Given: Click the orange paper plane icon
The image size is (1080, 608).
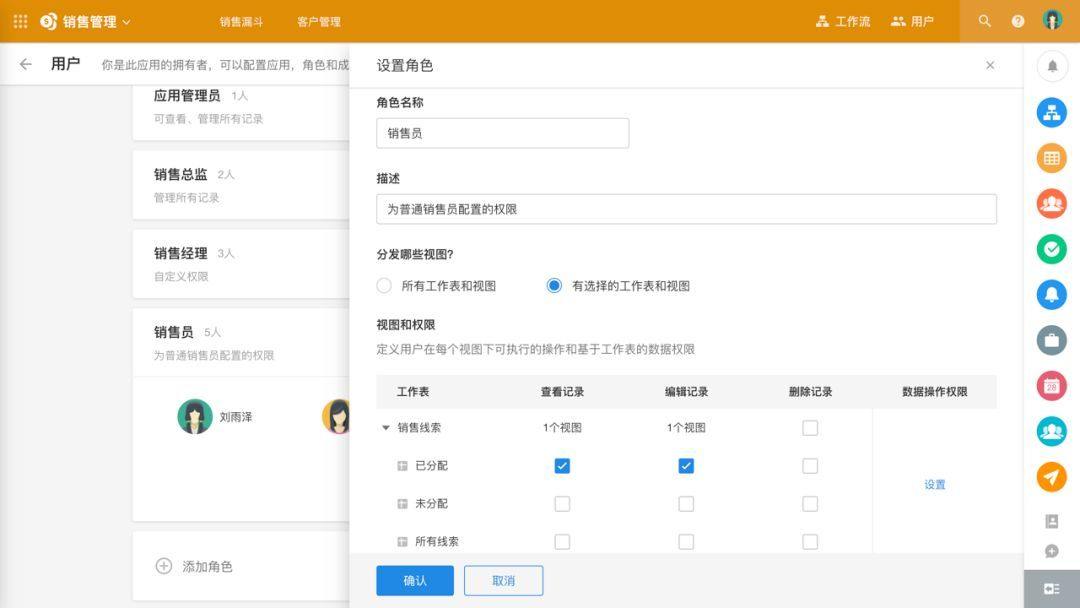Looking at the screenshot, I should 1052,476.
